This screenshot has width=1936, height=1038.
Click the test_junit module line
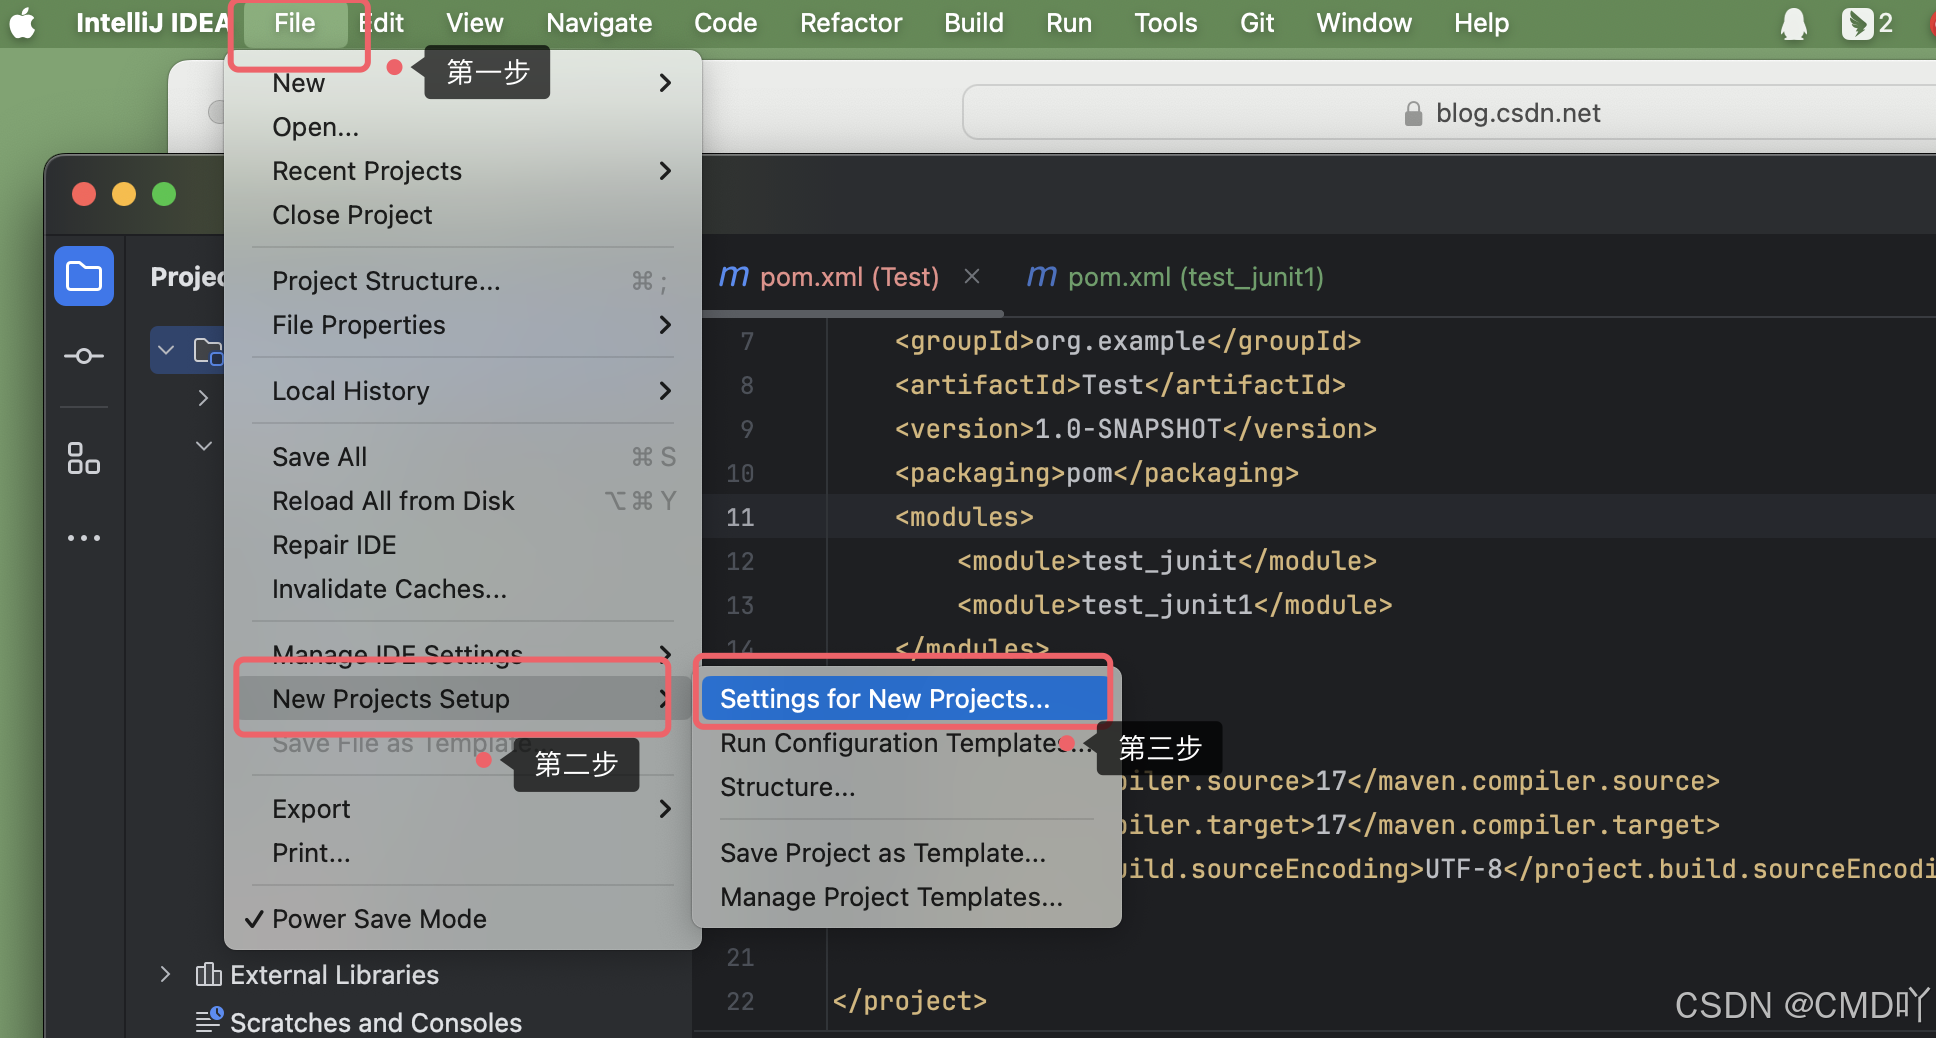click(x=1167, y=561)
